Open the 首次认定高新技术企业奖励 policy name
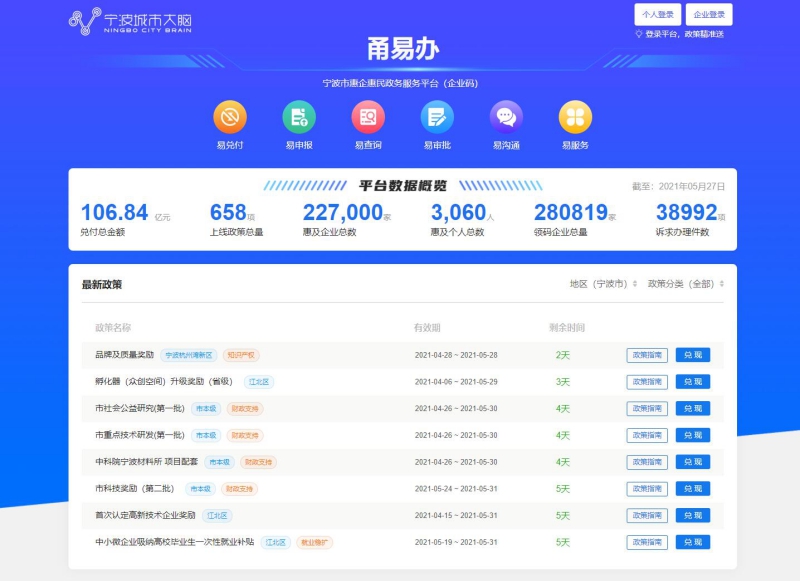Screen dimensions: 800x581 [x=145, y=515]
